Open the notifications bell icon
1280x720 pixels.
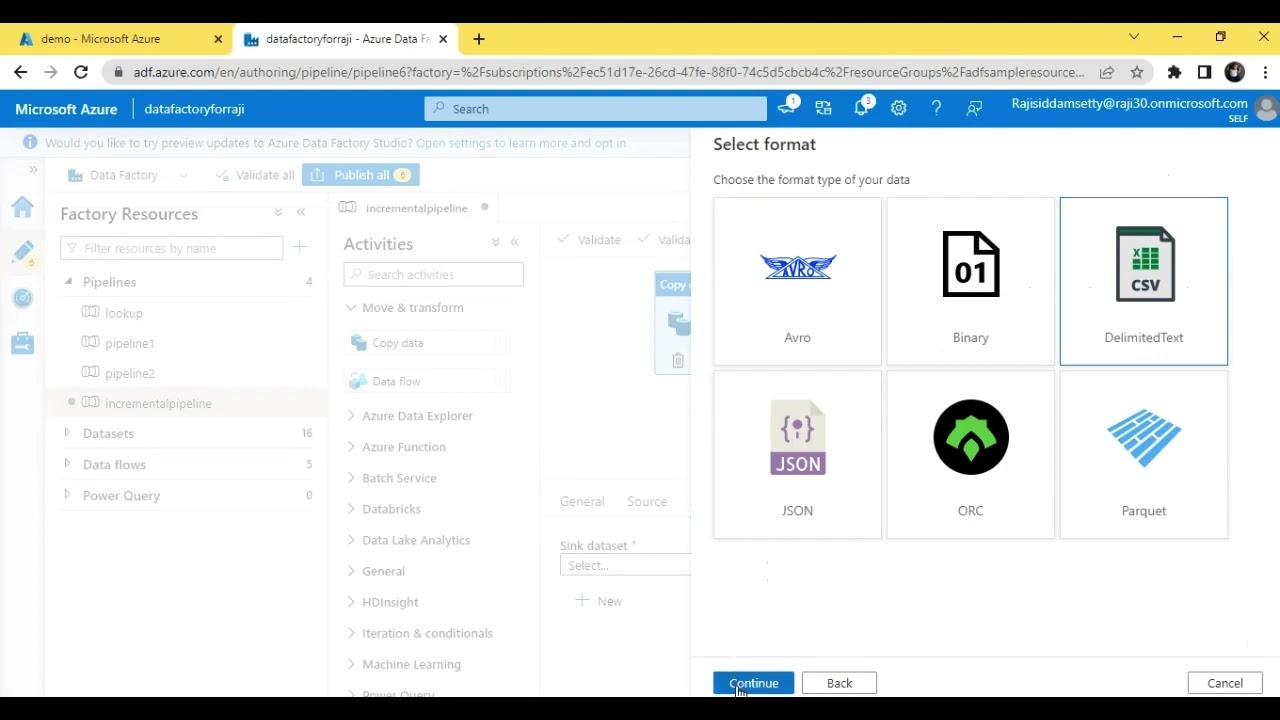click(861, 108)
